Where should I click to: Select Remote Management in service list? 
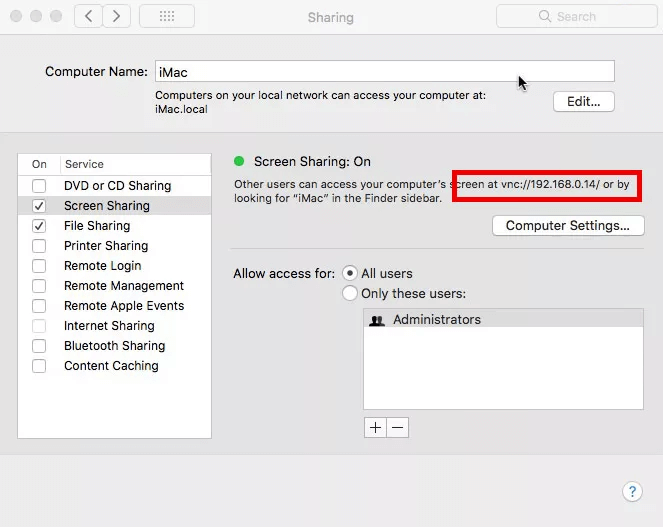point(124,286)
